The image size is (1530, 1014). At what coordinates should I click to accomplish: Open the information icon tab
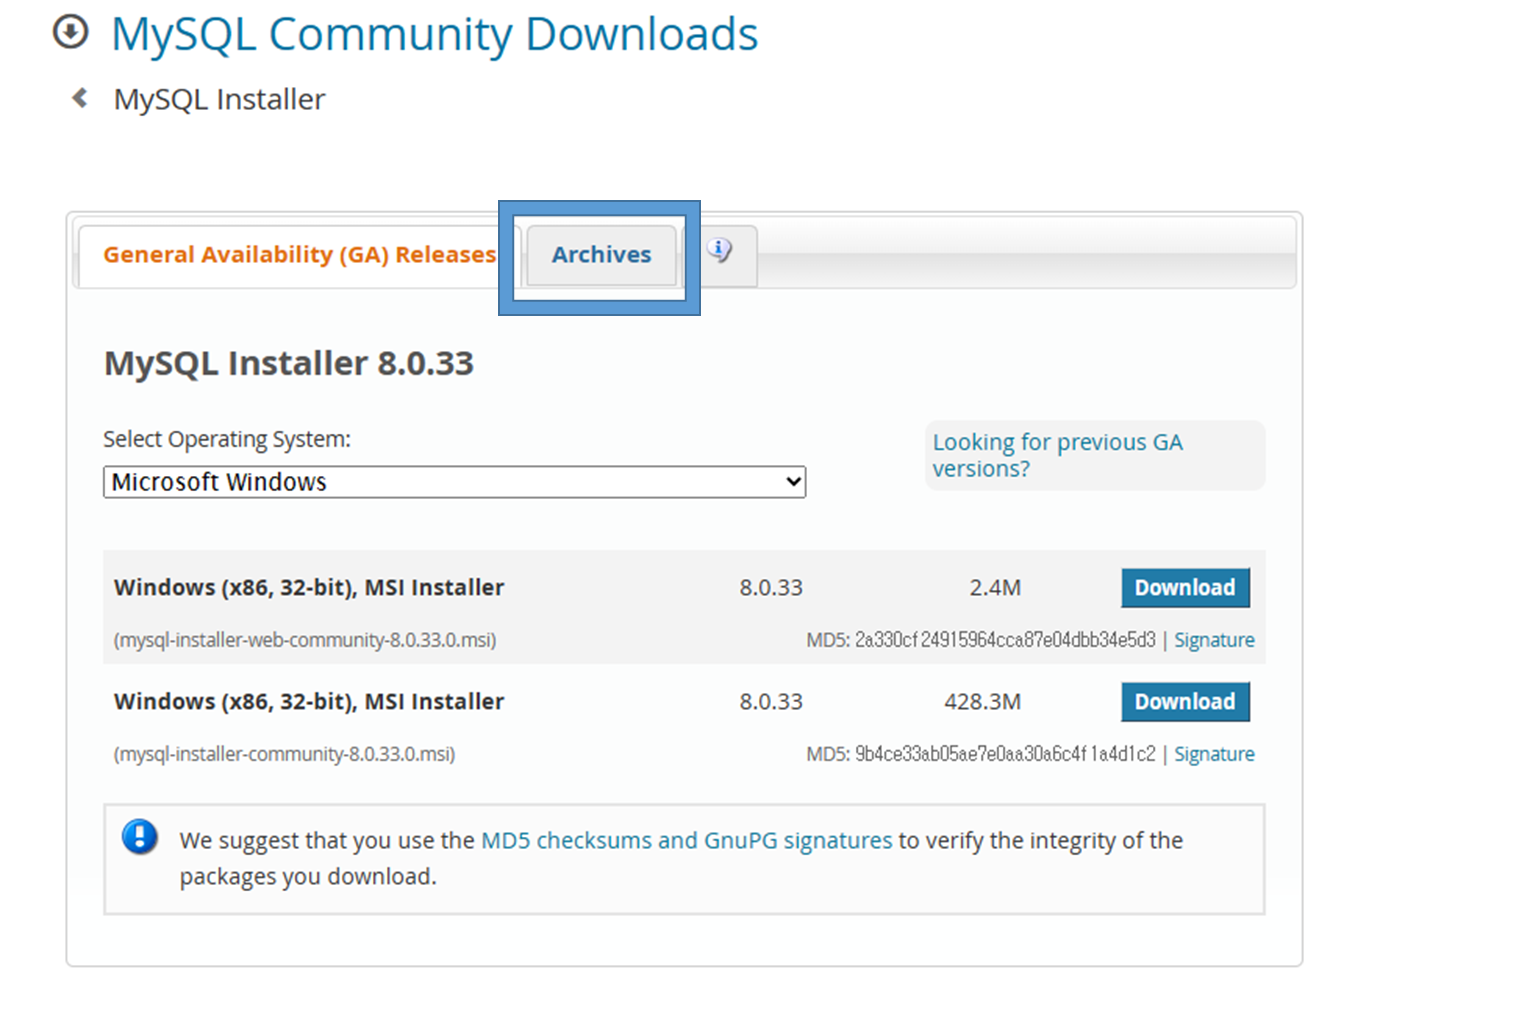pos(720,252)
